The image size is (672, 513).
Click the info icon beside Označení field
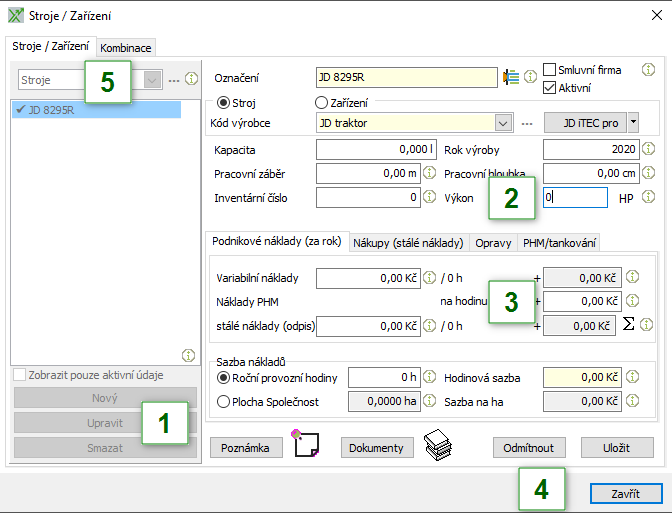tap(530, 77)
